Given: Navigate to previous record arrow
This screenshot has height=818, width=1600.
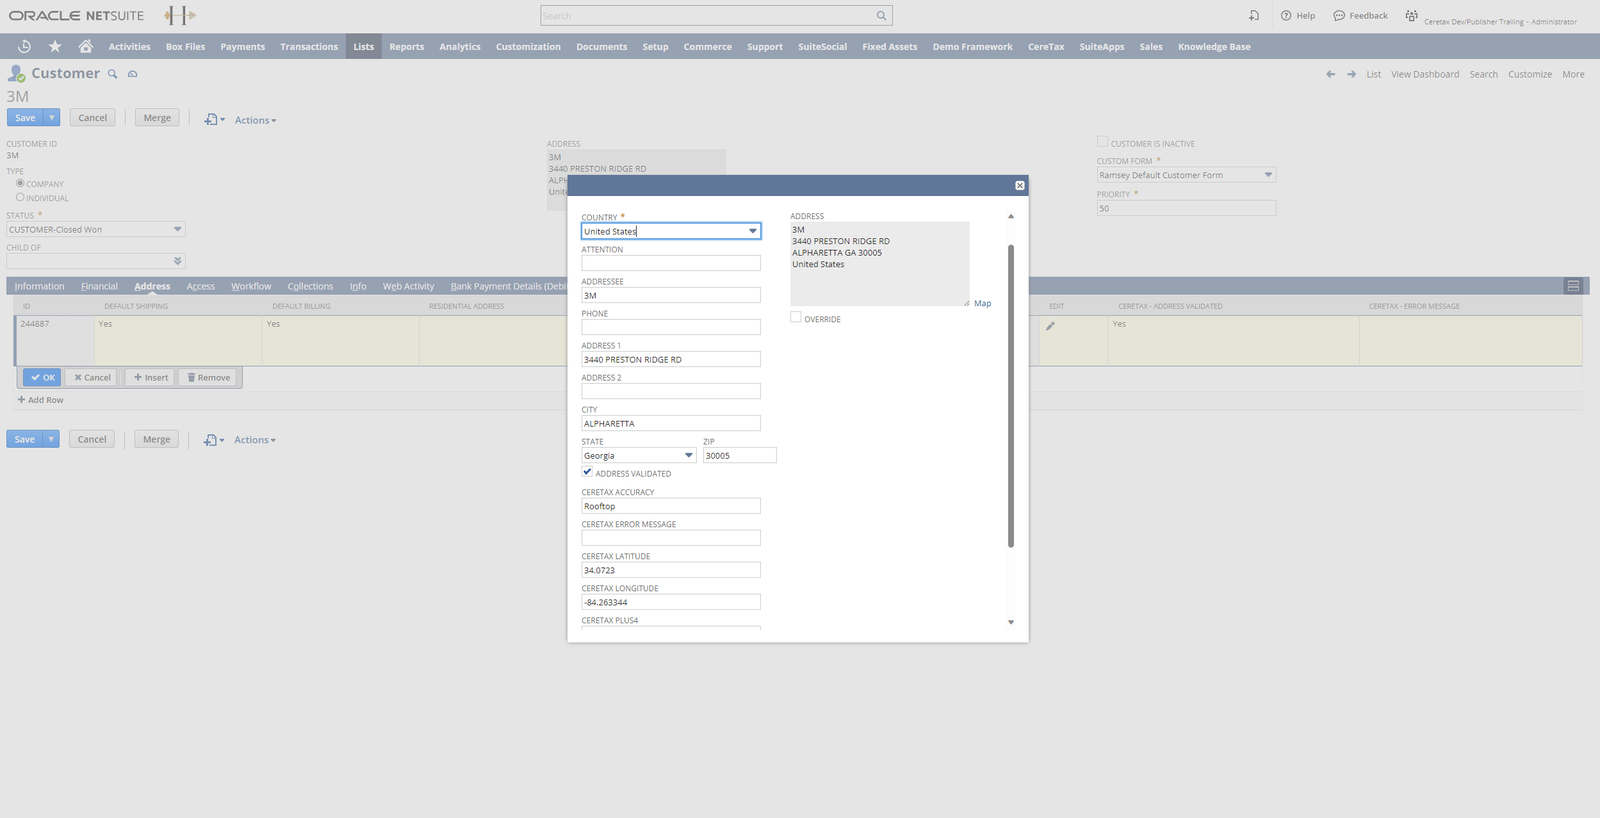Looking at the screenshot, I should pos(1330,74).
